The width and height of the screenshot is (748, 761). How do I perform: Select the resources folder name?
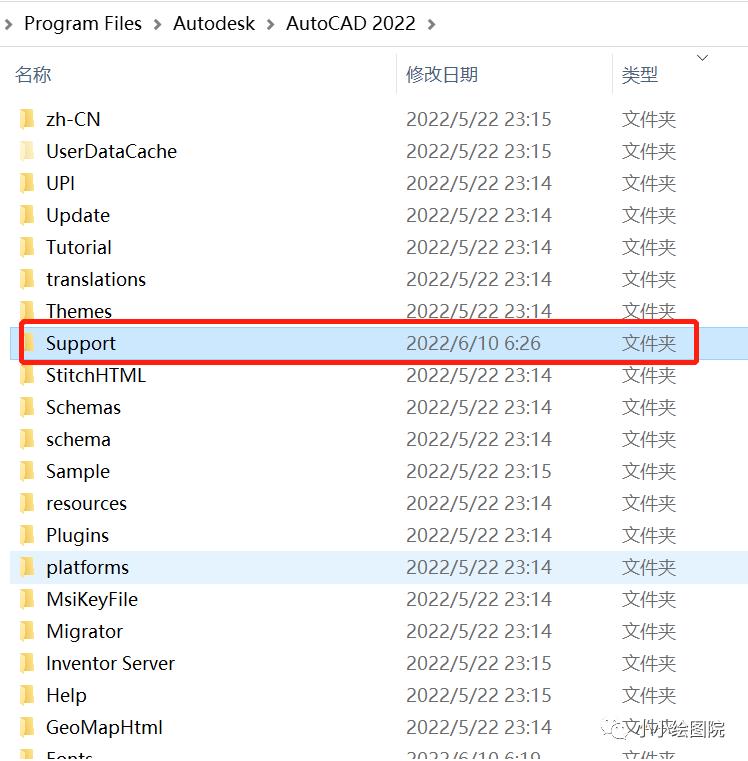coord(86,504)
